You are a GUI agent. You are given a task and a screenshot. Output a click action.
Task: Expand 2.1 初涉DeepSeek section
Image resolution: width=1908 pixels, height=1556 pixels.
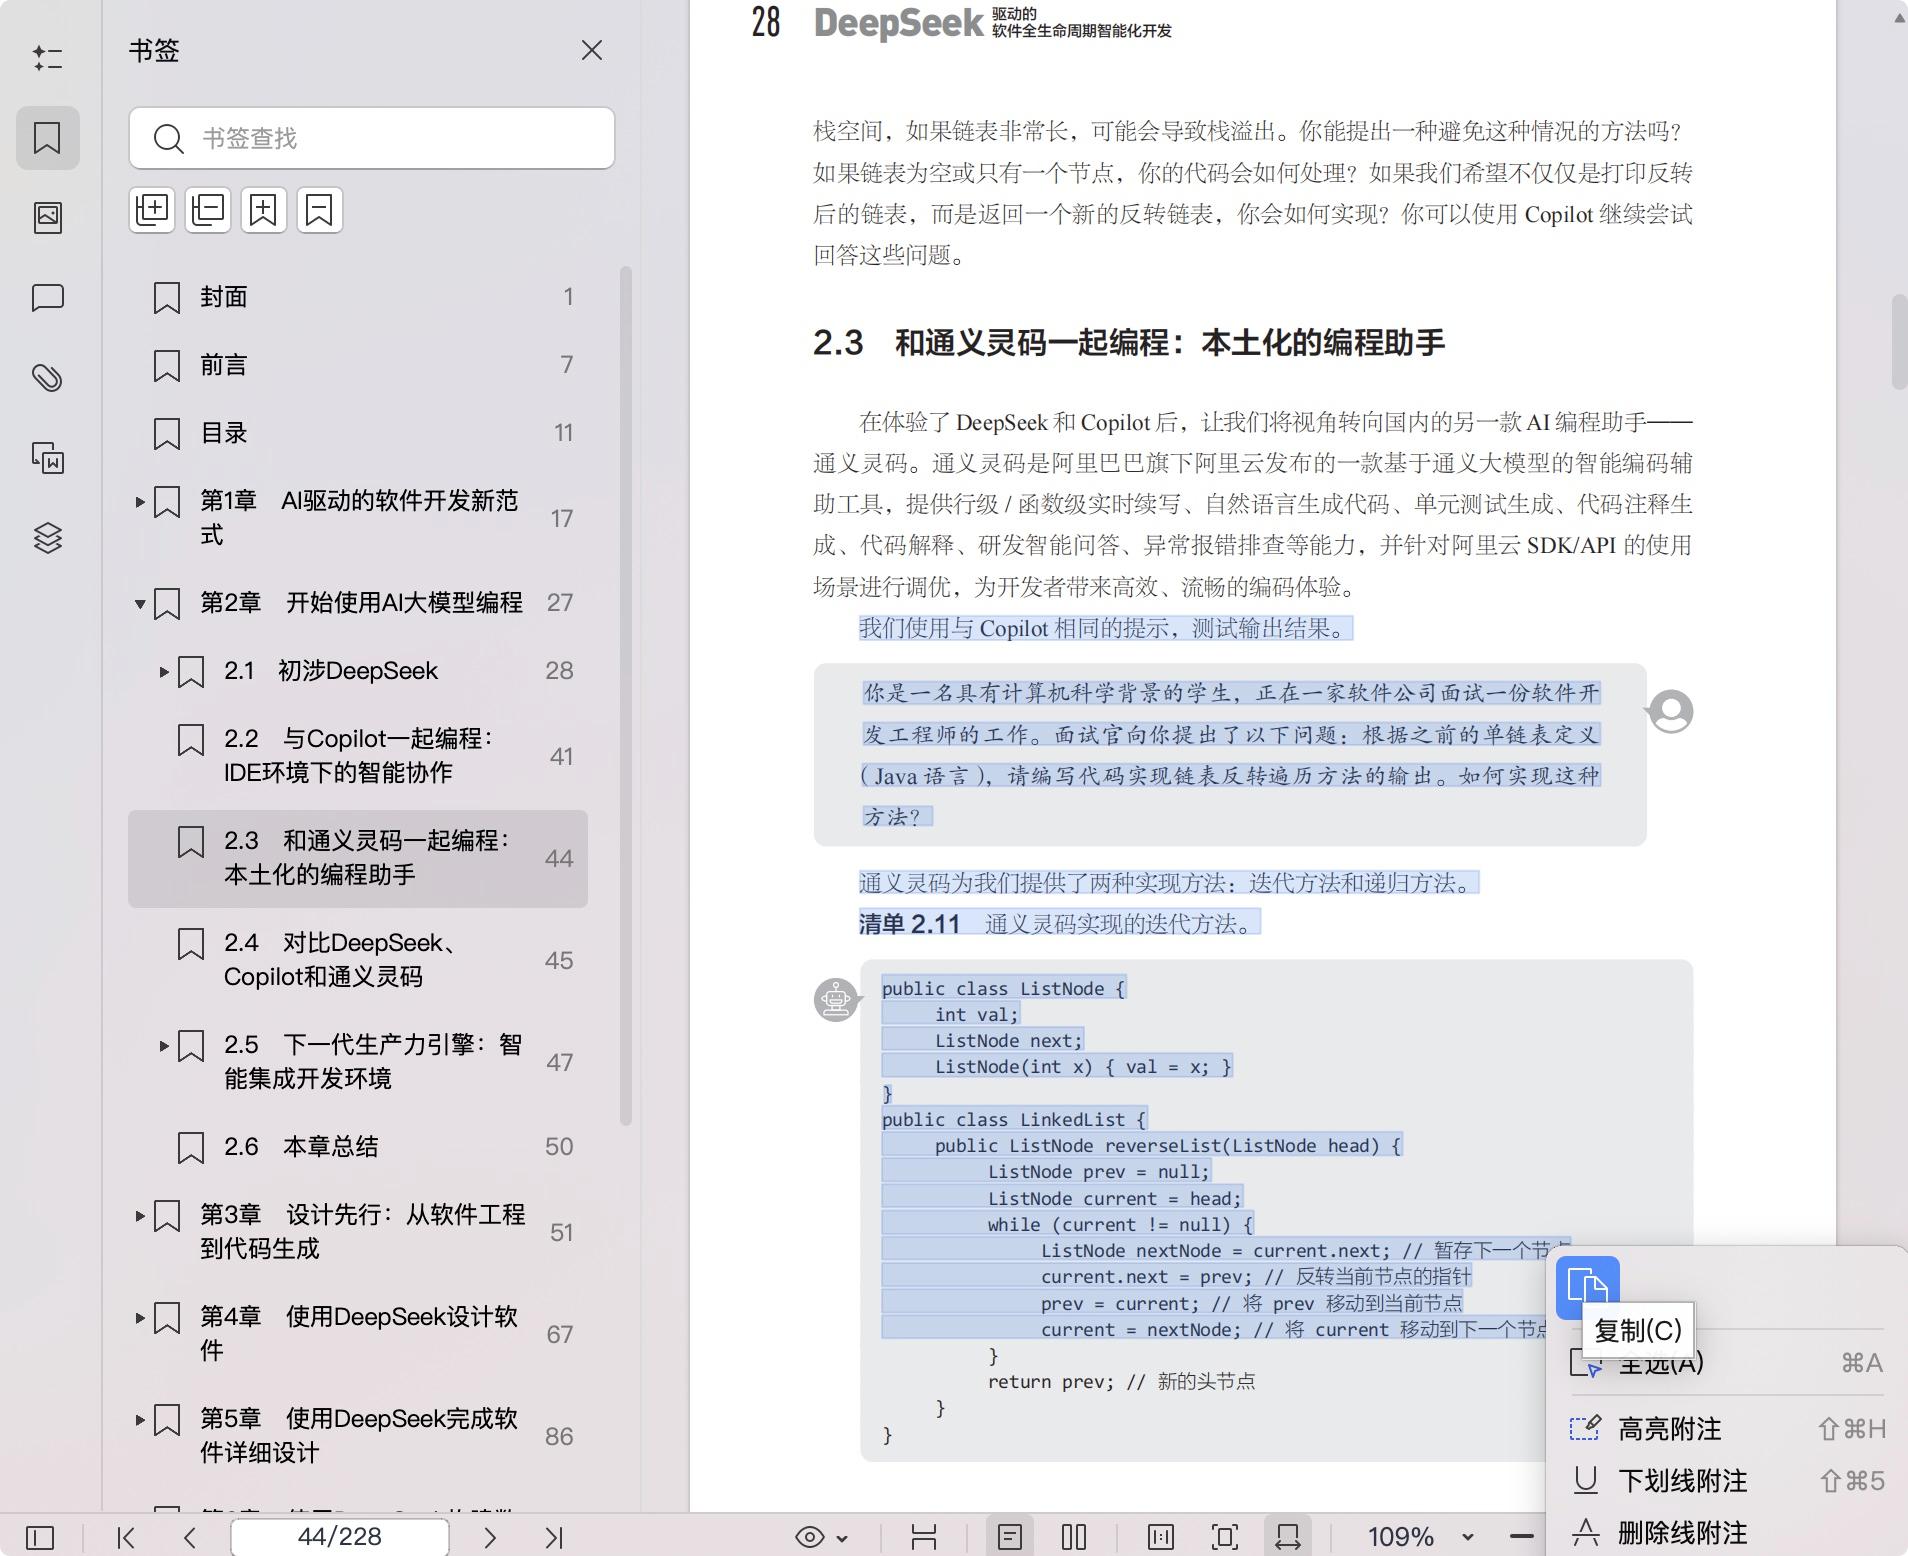pyautogui.click(x=164, y=672)
